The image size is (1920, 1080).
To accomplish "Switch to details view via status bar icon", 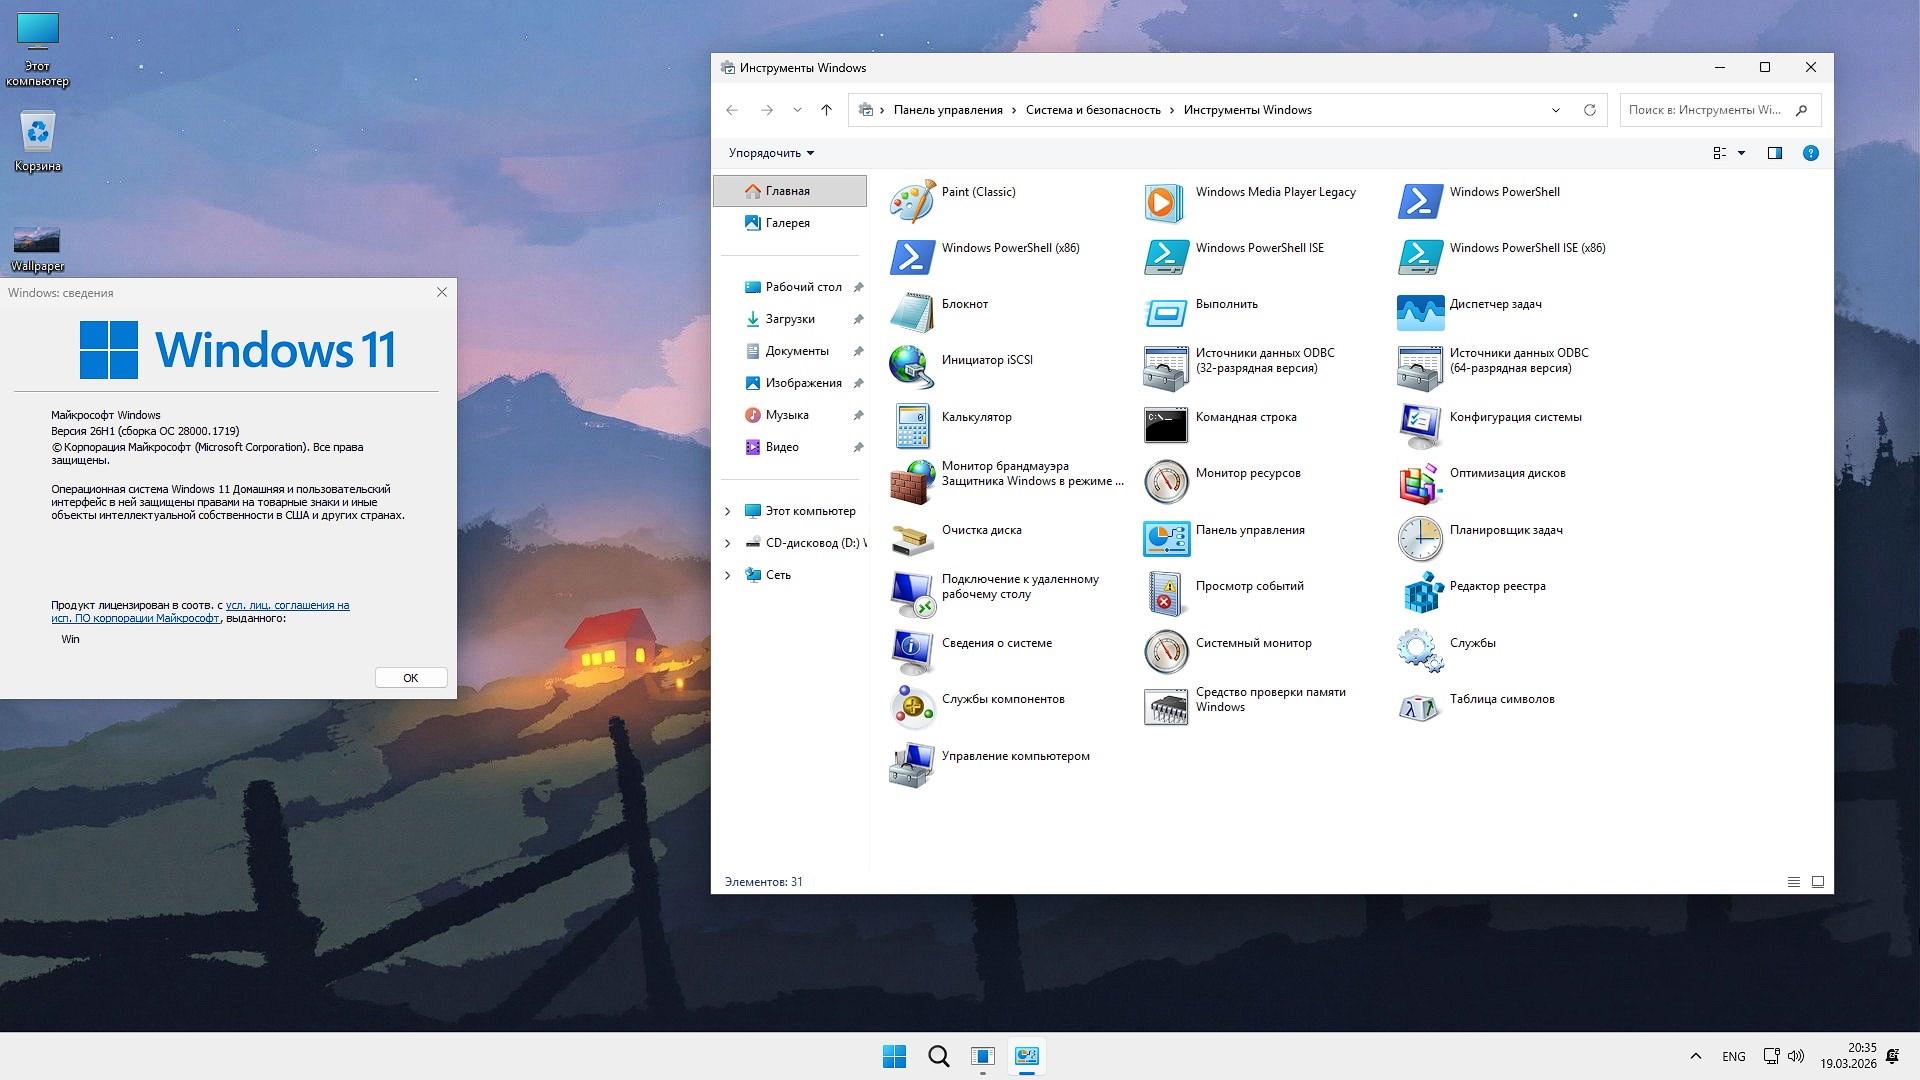I will click(x=1793, y=882).
